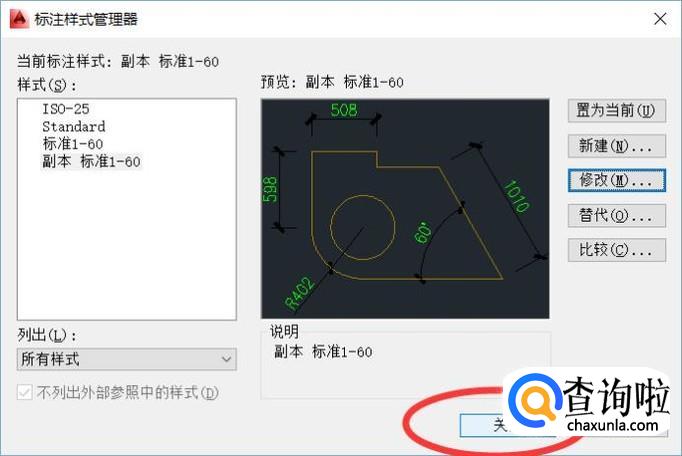The width and height of the screenshot is (682, 456).
Task: Open 比较(C)... compare dialog
Action: (617, 250)
